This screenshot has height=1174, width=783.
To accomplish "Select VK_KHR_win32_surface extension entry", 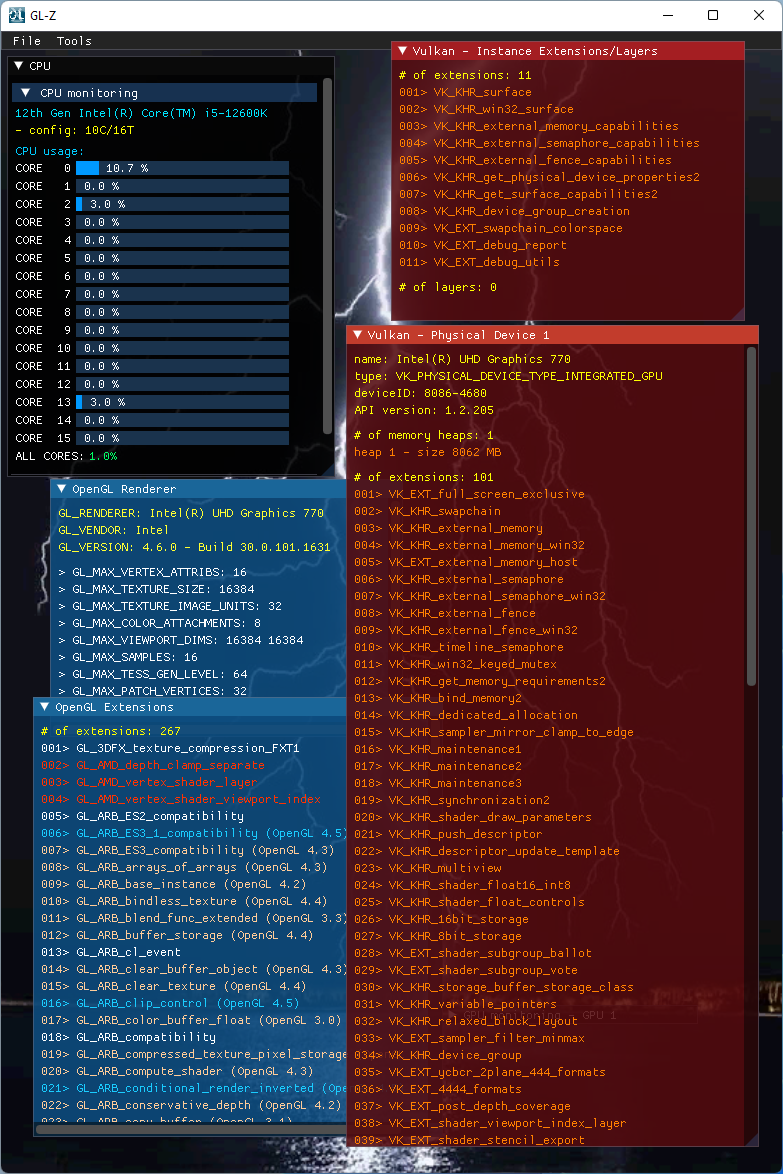I will [486, 109].
